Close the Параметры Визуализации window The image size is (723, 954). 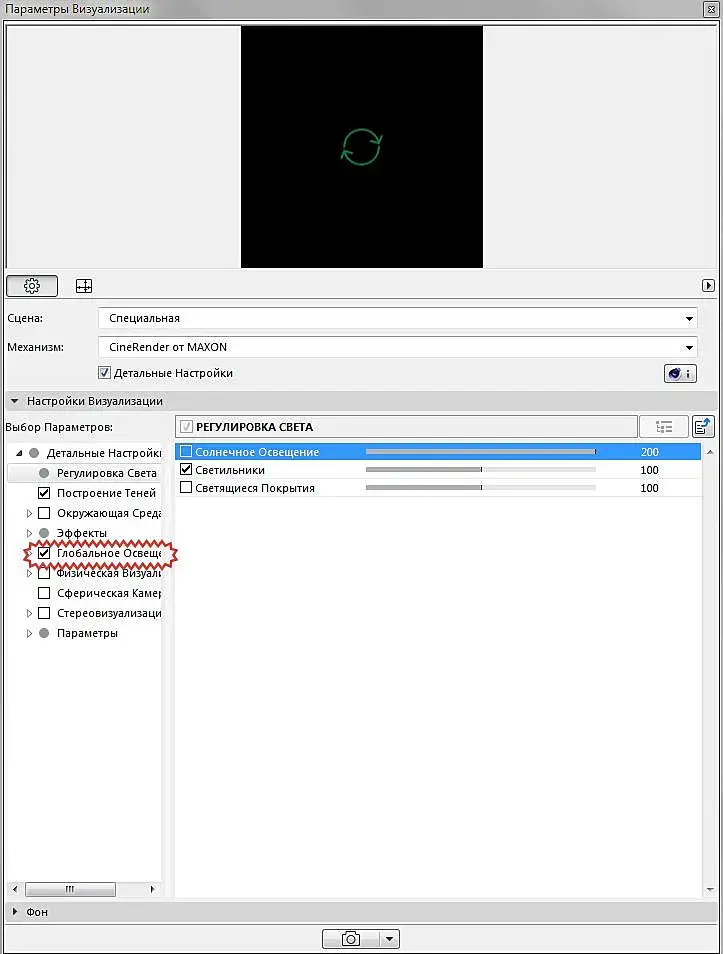click(711, 9)
